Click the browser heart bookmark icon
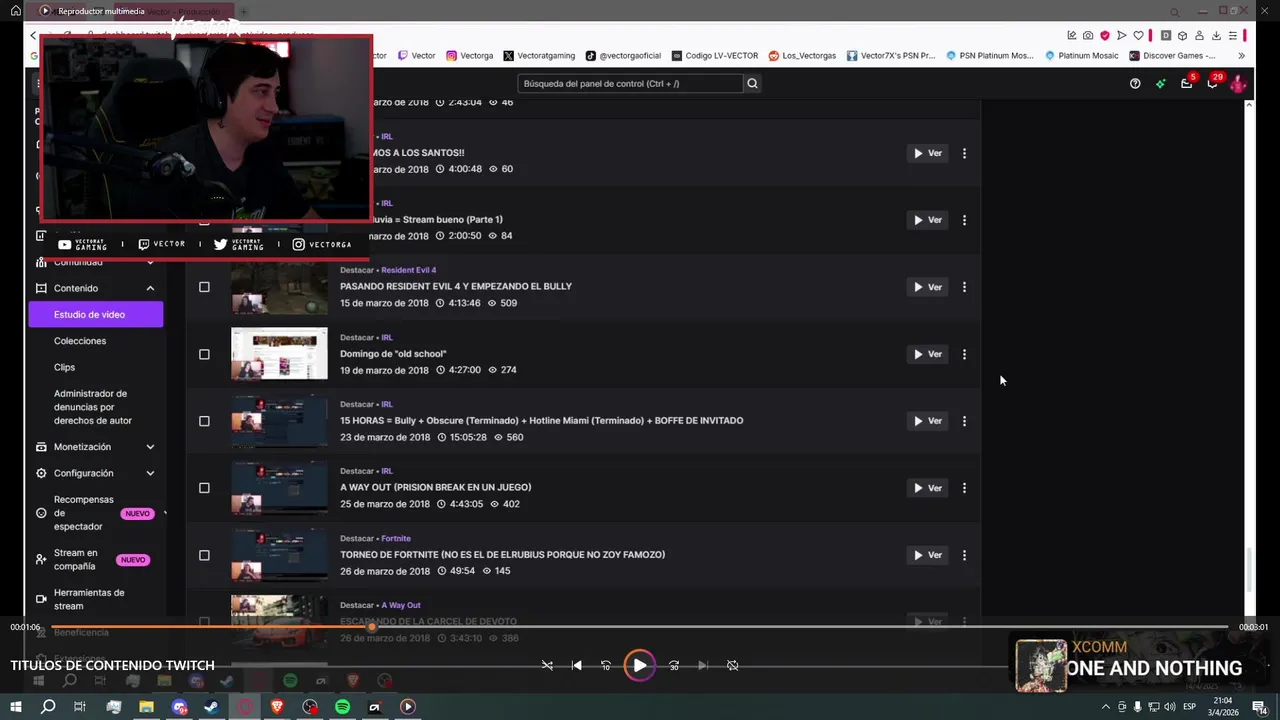 click(1138, 36)
